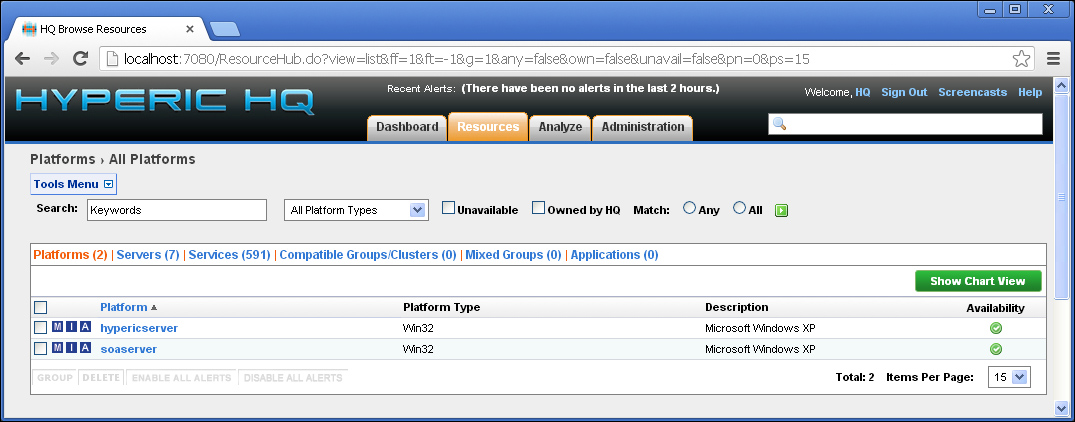
Task: Open the Chrome menu icon
Action: pyautogui.click(x=1053, y=59)
